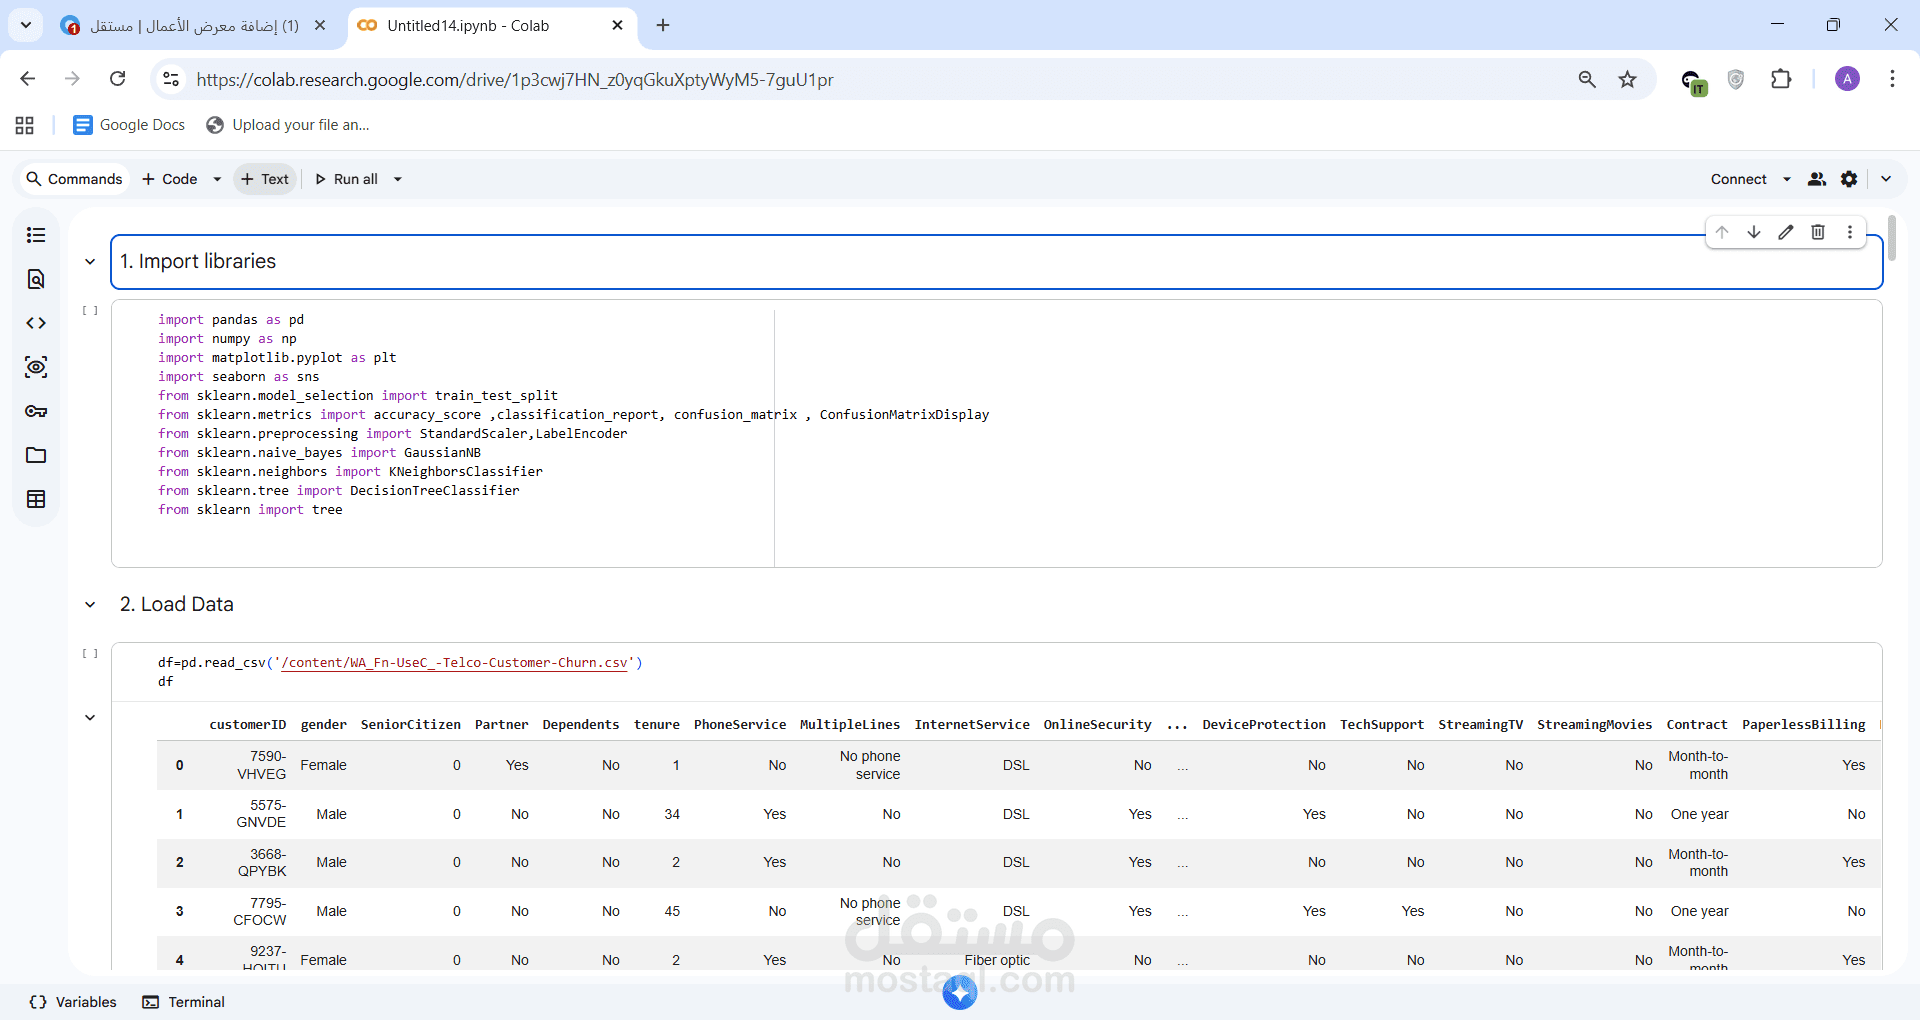This screenshot has width=1920, height=1020.
Task: Collapse the dataframe output area
Action: (90, 718)
